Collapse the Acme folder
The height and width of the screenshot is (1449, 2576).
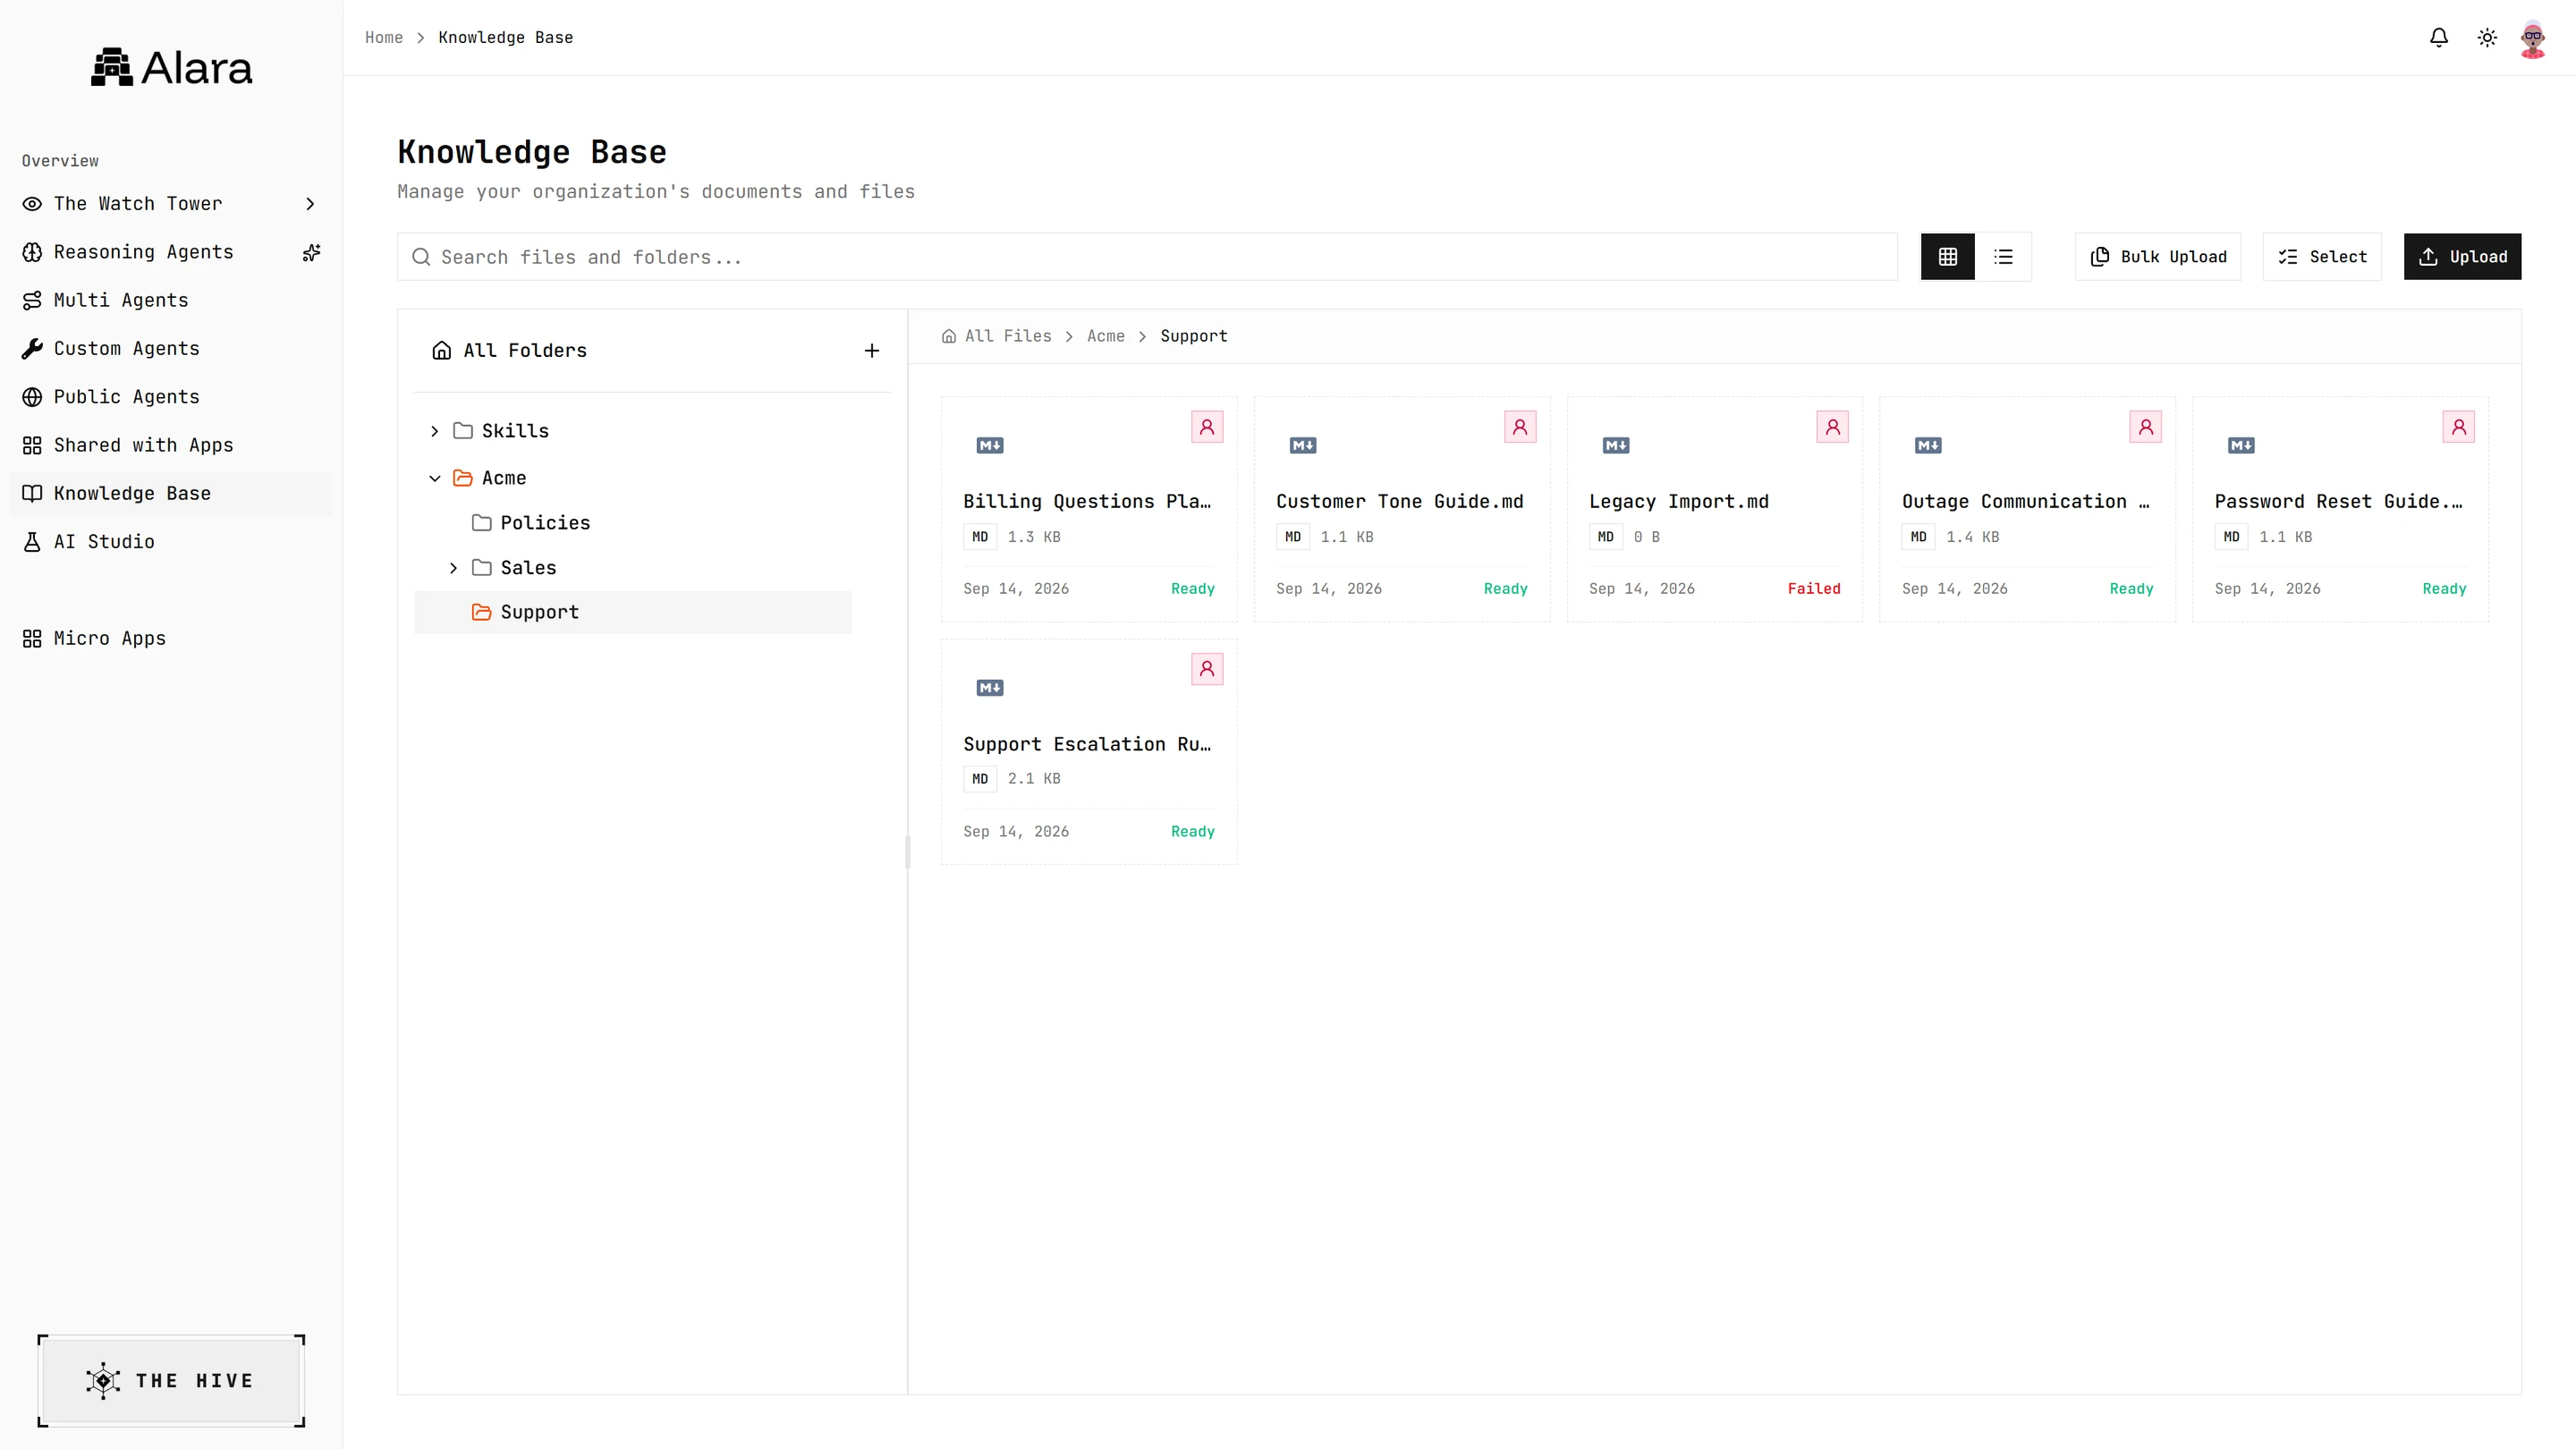434,478
